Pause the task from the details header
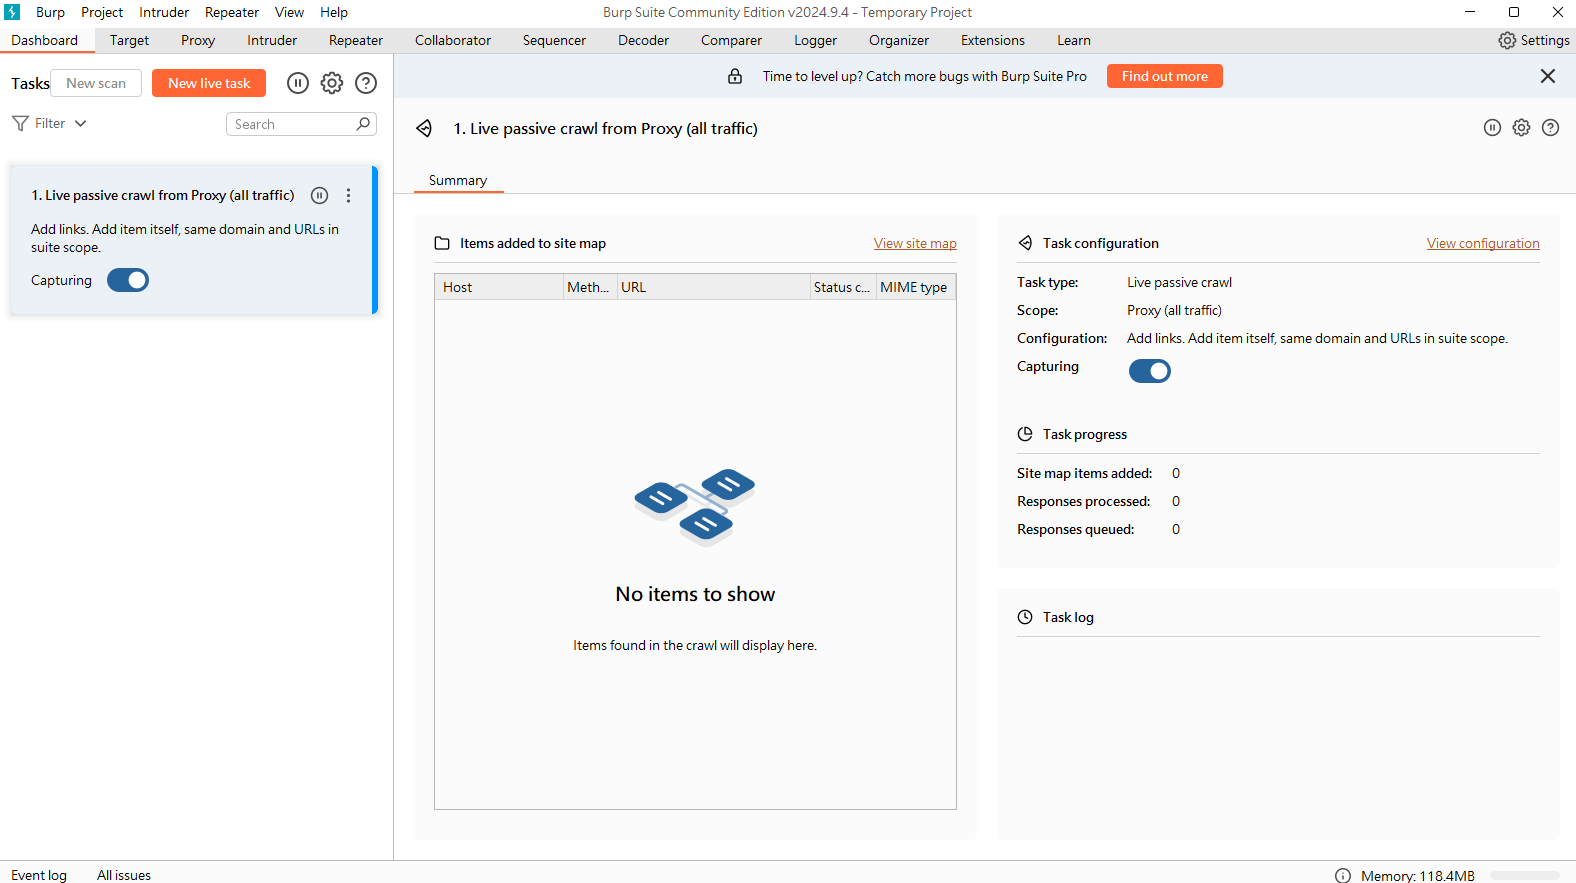The image size is (1576, 883). 1492,128
